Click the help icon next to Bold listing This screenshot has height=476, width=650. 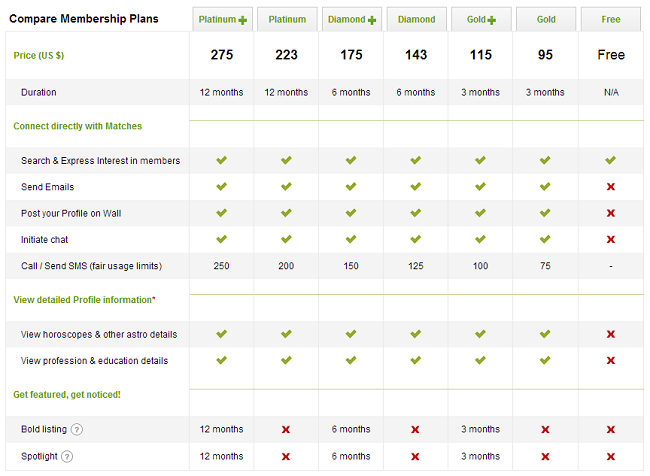[x=77, y=430]
